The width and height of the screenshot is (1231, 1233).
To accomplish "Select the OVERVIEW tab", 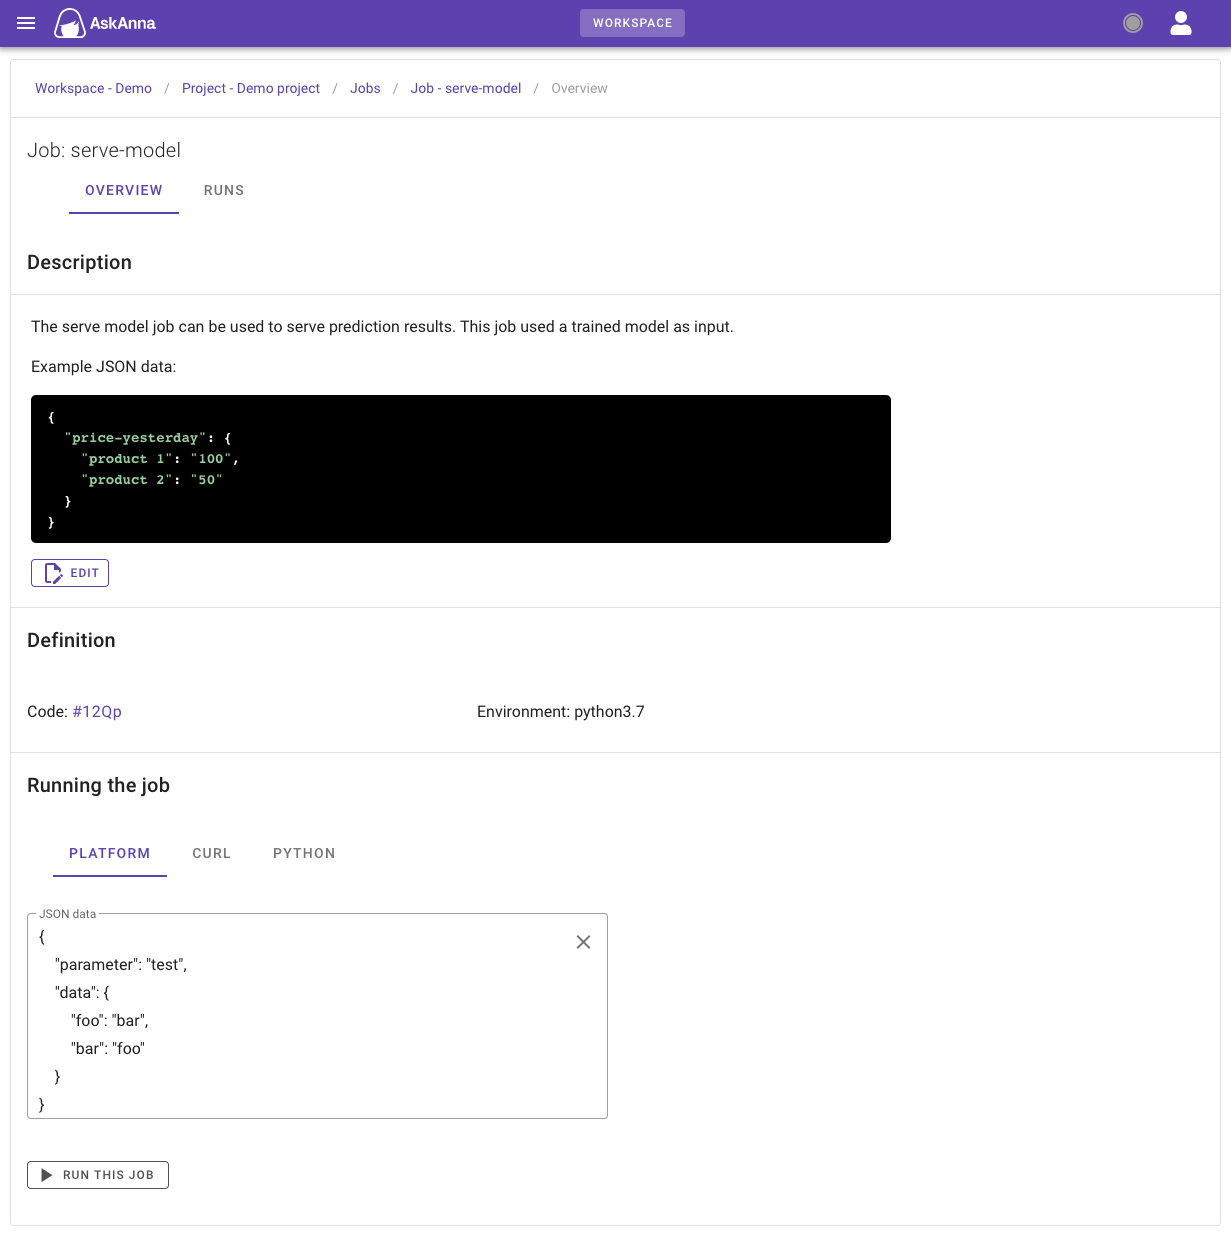I will 123,190.
